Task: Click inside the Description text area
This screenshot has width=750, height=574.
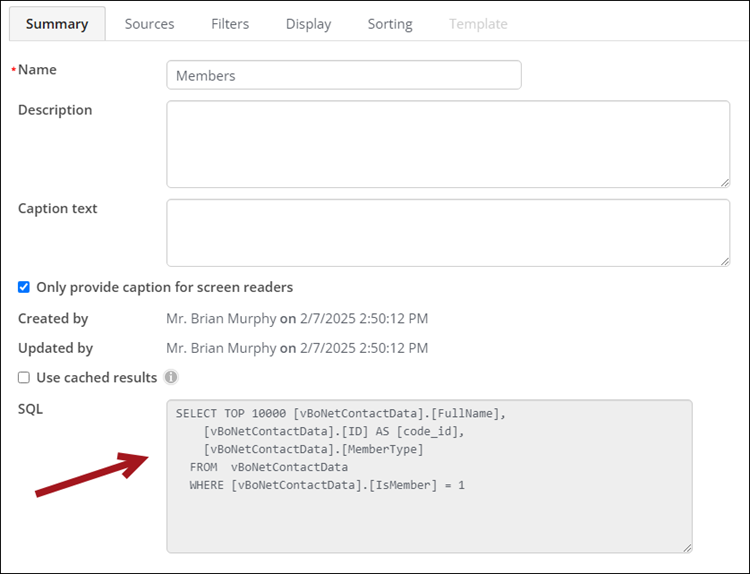Action: coord(448,144)
